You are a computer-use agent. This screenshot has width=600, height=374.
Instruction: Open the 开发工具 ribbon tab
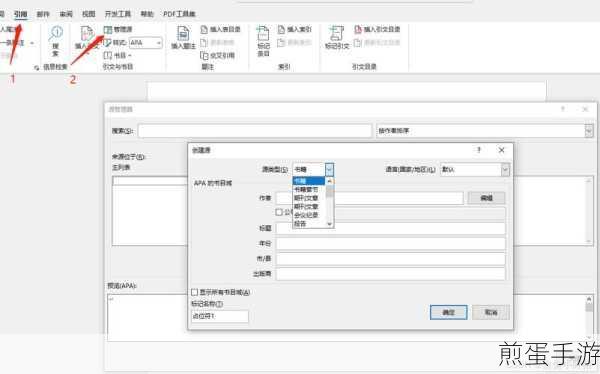118,14
